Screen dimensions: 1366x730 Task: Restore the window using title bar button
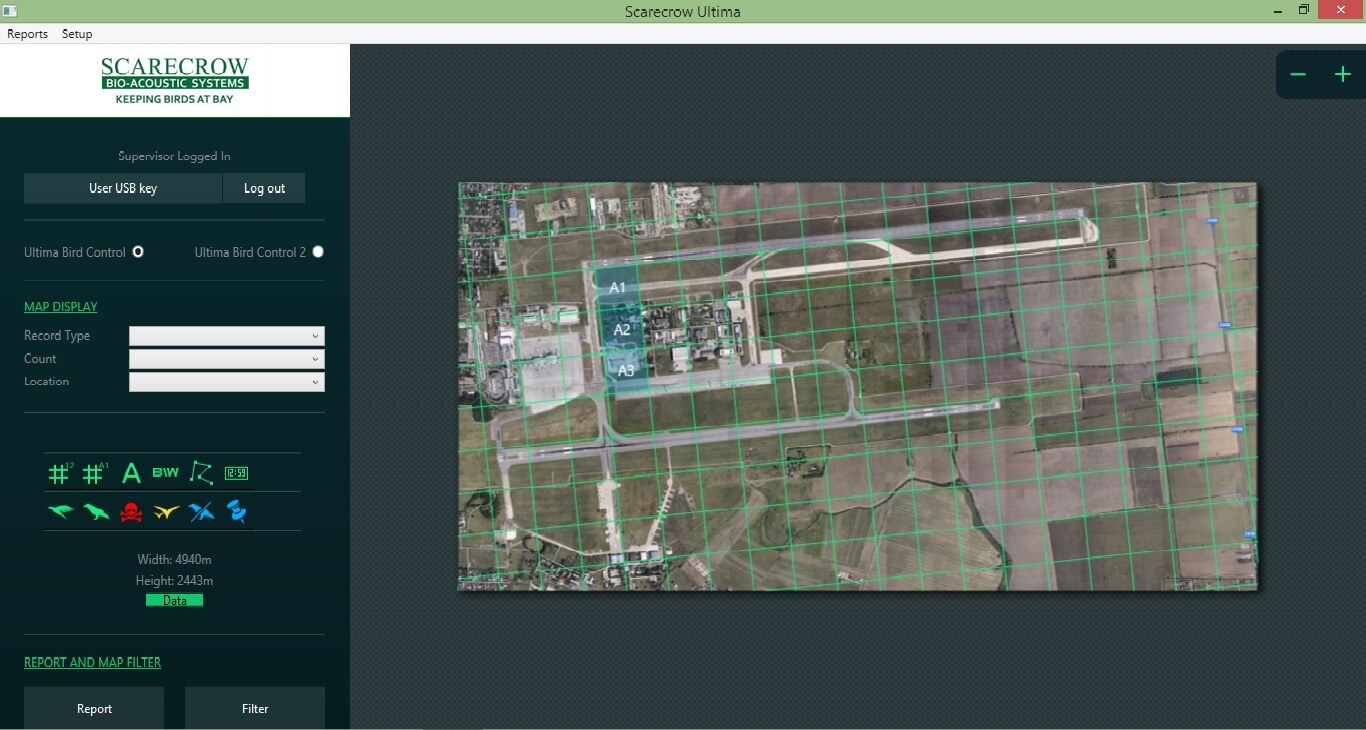pos(1304,10)
